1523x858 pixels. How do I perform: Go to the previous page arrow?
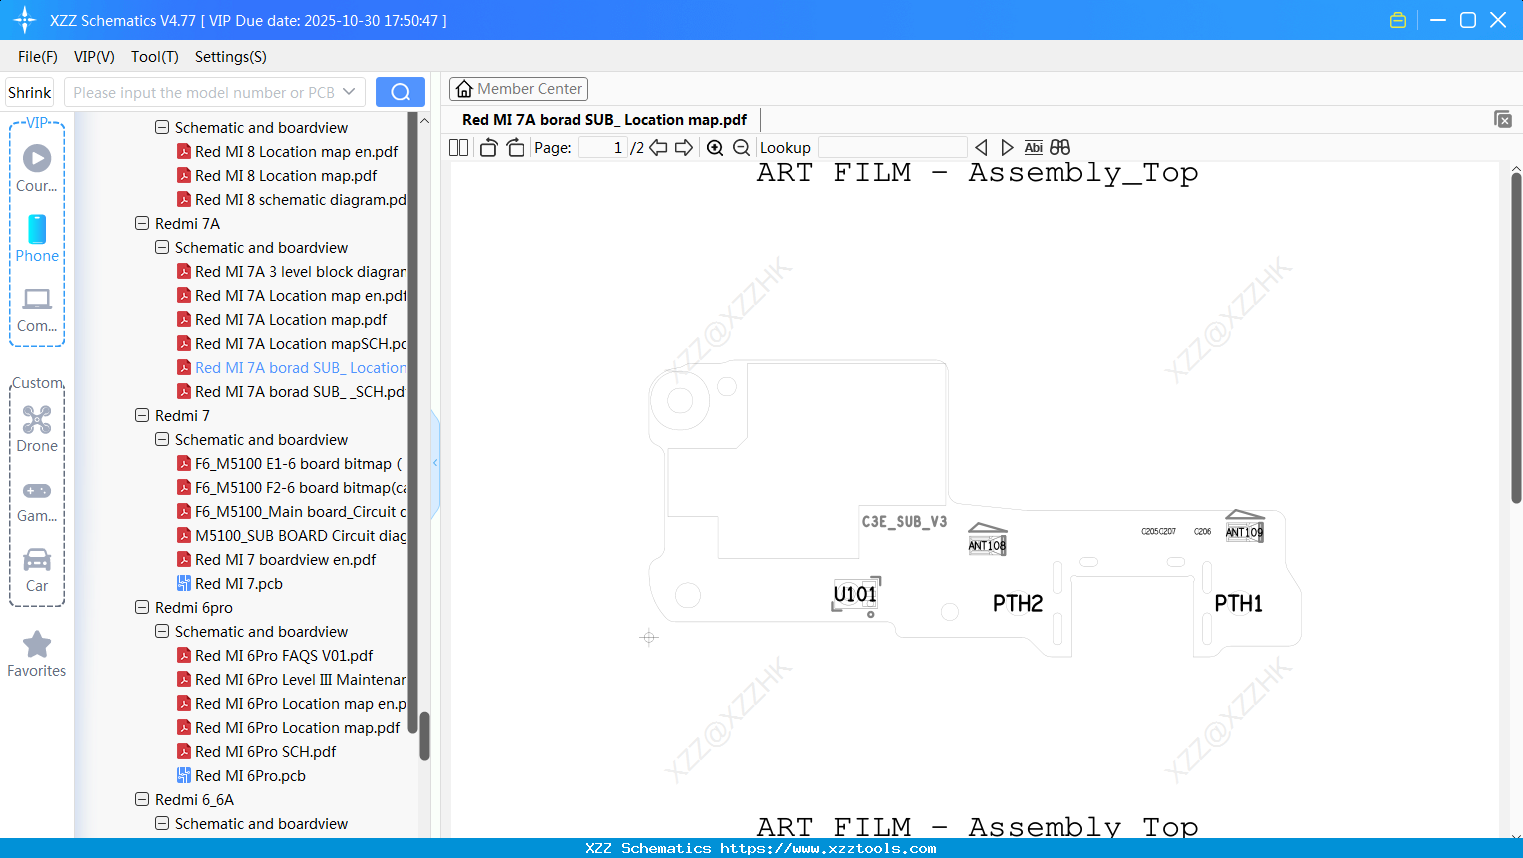pos(658,148)
